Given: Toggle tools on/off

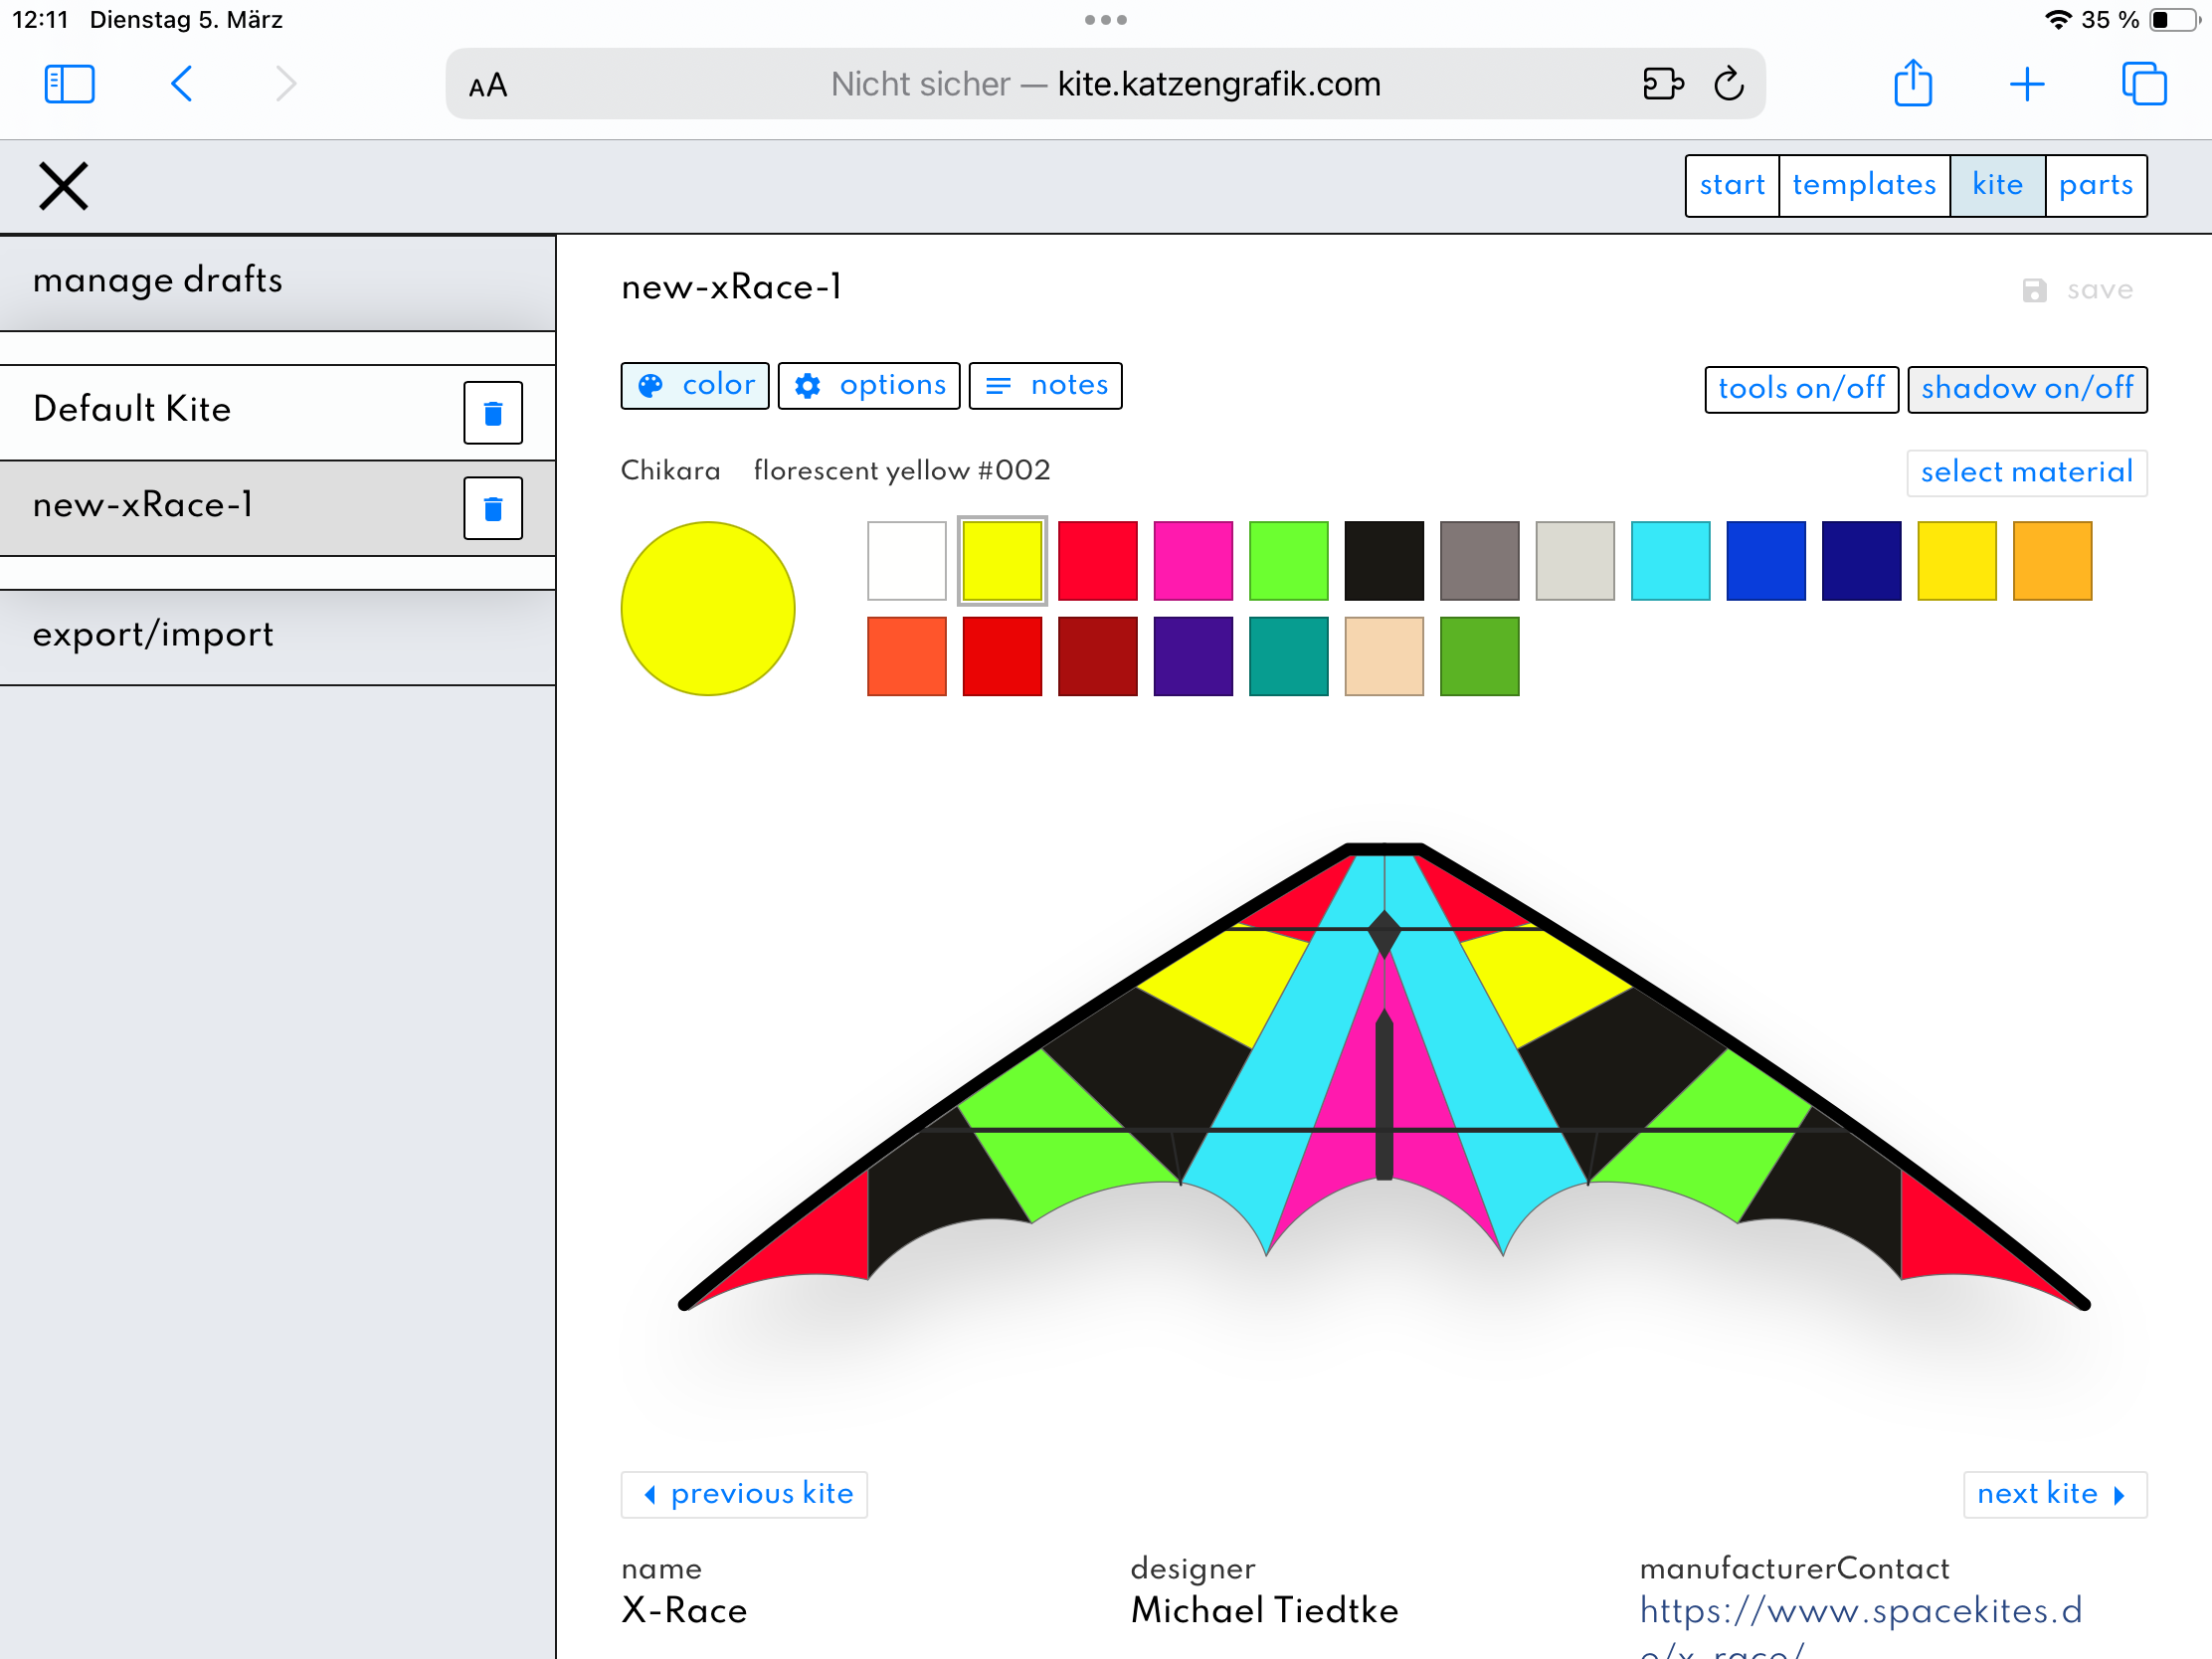Looking at the screenshot, I should click(x=1800, y=389).
